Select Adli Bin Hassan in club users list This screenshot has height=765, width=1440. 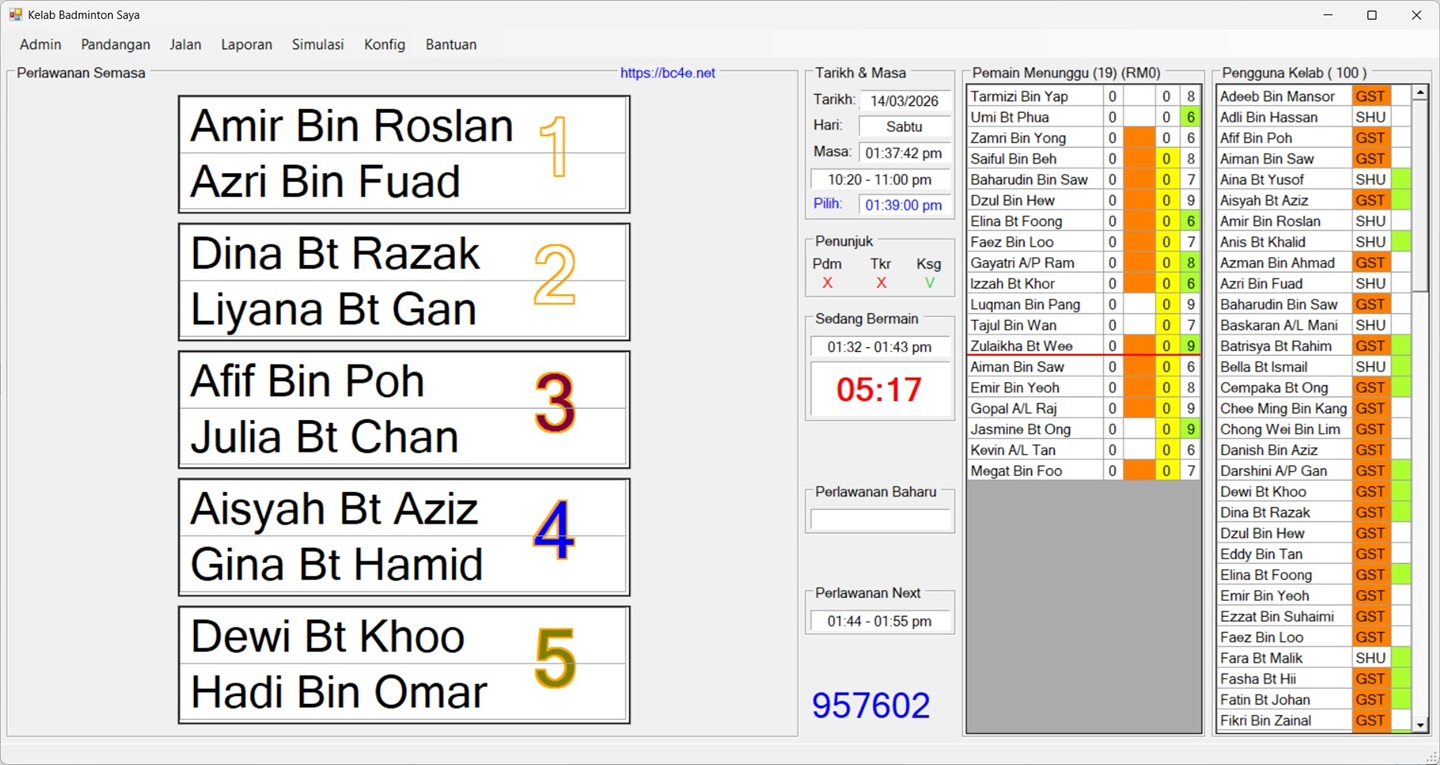point(1284,117)
